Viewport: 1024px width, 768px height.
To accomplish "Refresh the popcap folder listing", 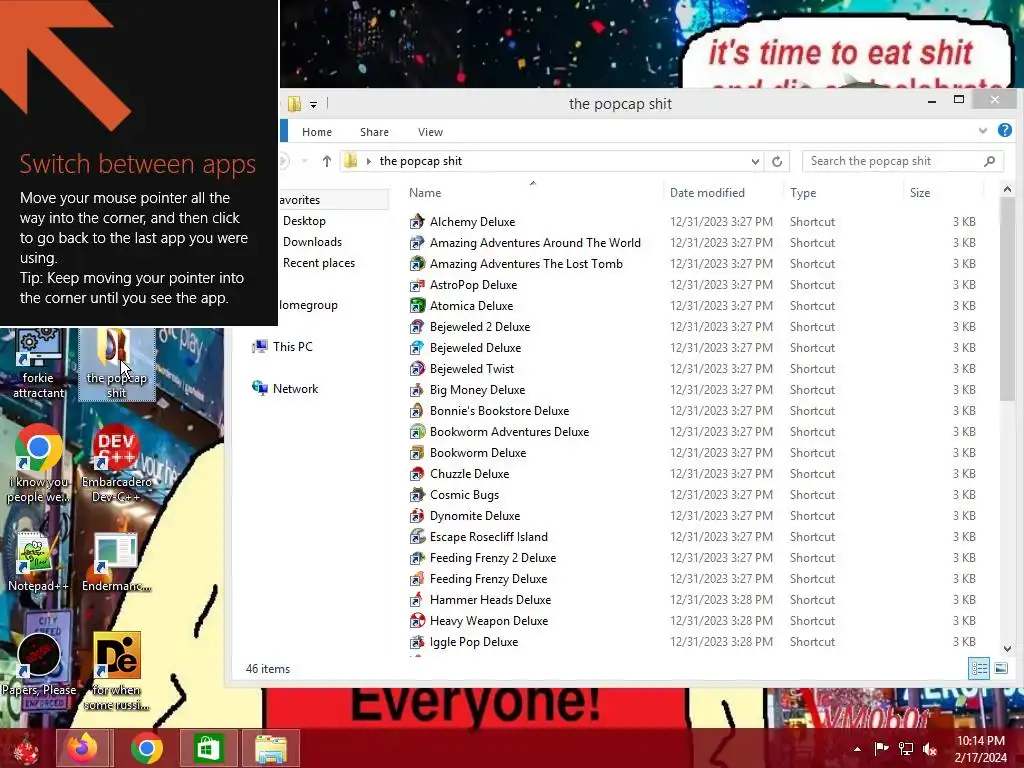I will (776, 161).
